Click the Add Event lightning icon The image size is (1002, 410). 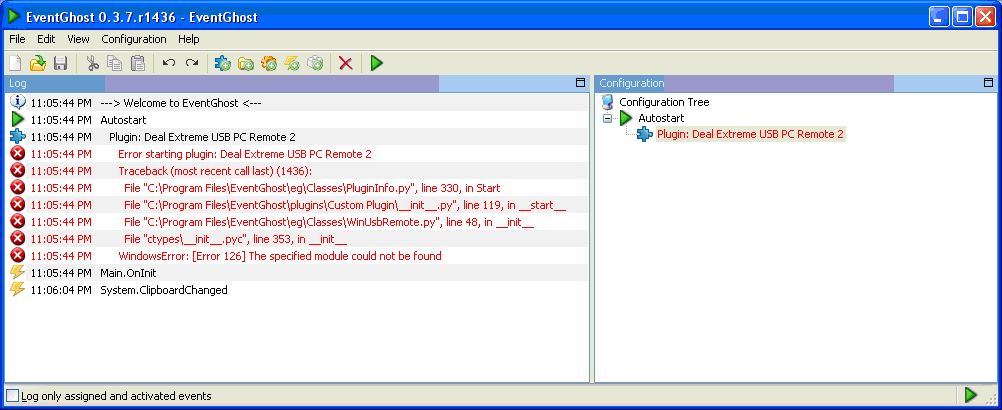[292, 63]
